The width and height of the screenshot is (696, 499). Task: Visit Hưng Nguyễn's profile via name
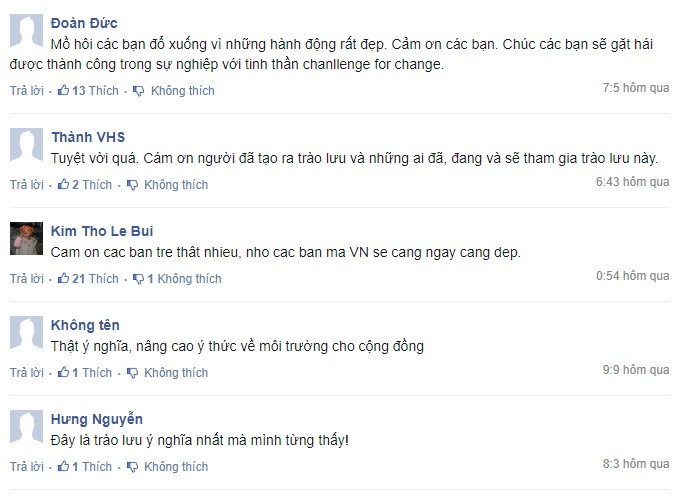[96, 419]
